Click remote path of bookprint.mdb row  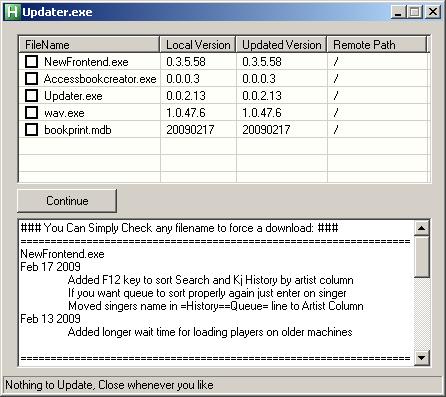pyautogui.click(x=336, y=130)
